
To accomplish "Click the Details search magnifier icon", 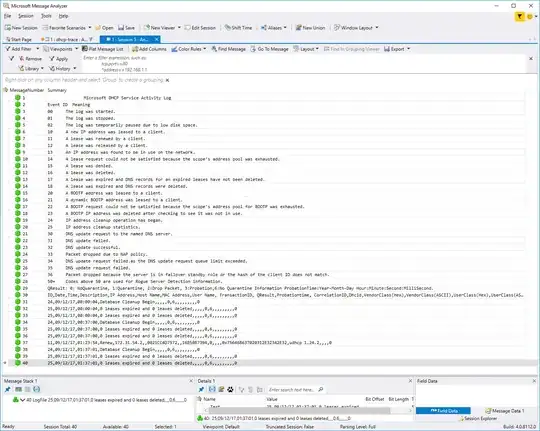I will coord(321,390).
